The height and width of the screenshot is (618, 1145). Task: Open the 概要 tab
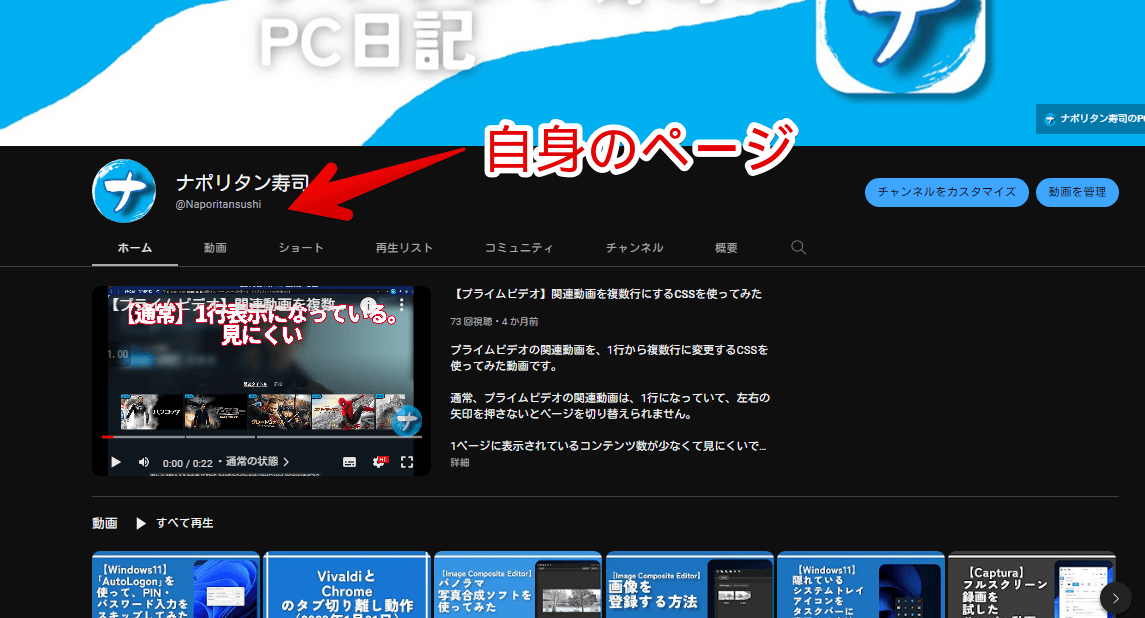(x=726, y=248)
